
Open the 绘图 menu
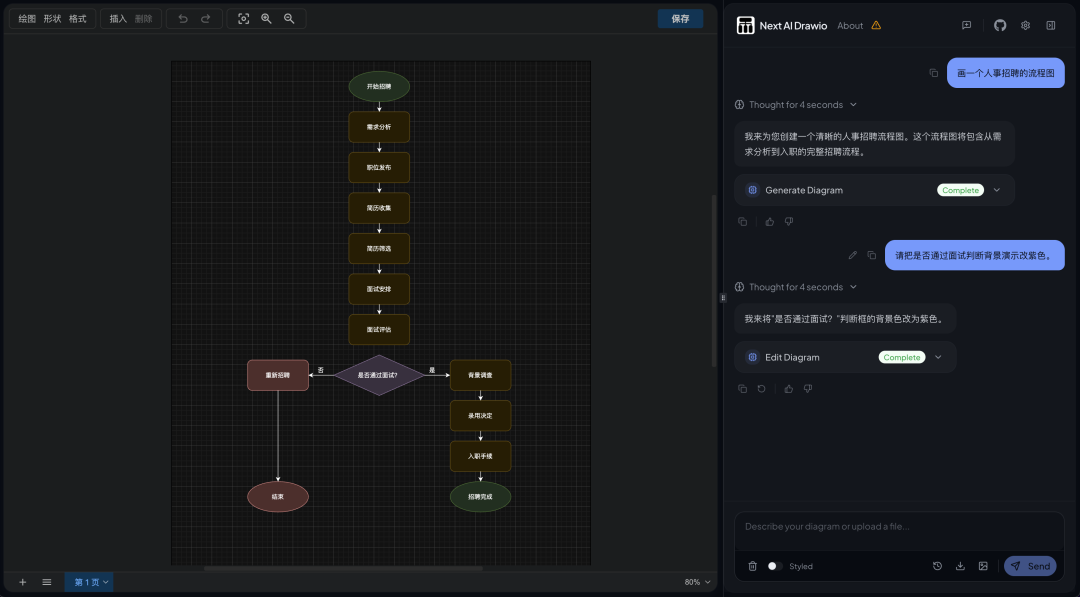(x=27, y=19)
